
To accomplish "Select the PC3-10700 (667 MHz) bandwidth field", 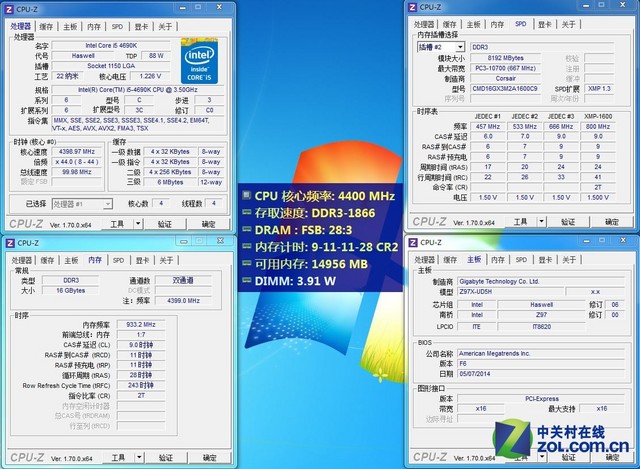I will (x=505, y=68).
